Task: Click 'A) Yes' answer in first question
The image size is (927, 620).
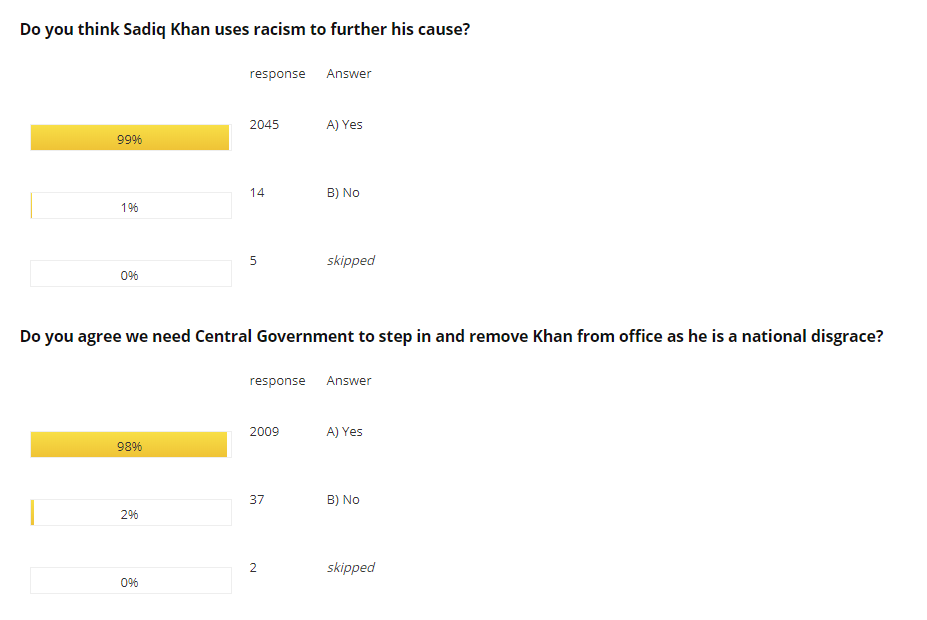Action: pyautogui.click(x=345, y=125)
